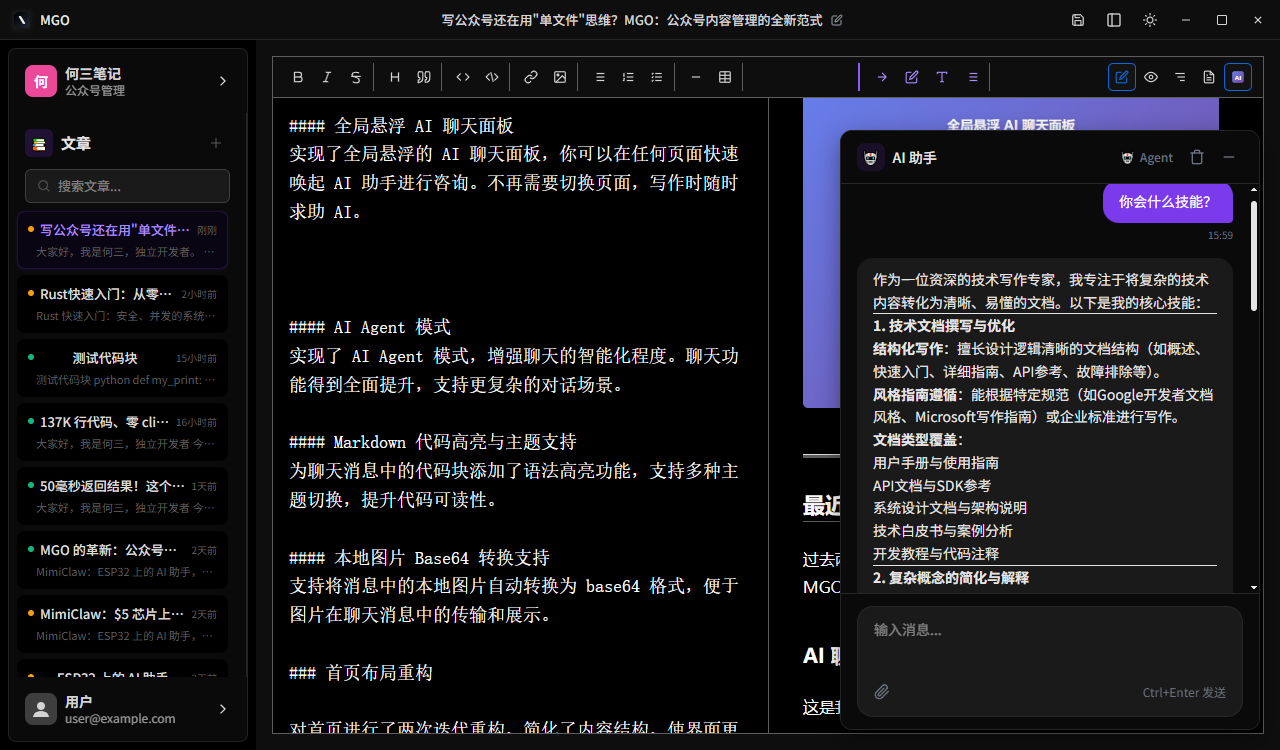The height and width of the screenshot is (750, 1280).
Task: Attach a file in the AI chat
Action: coord(881,691)
